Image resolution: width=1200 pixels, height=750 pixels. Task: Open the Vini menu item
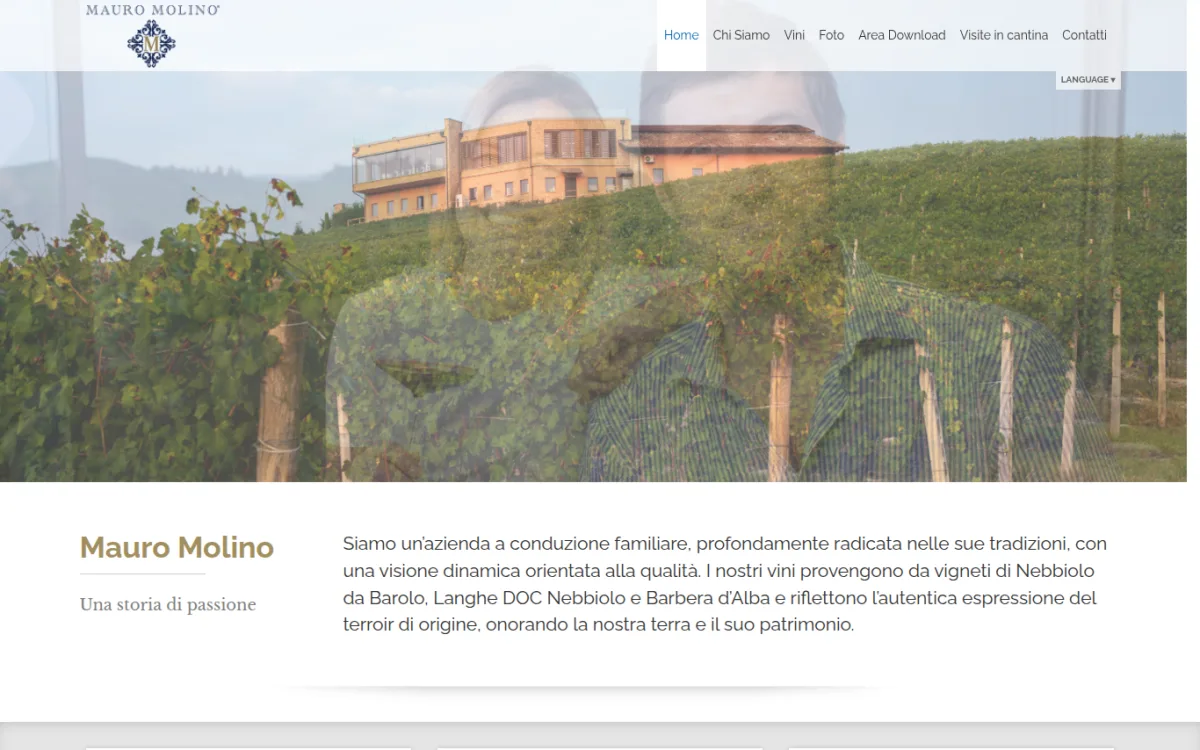(794, 35)
